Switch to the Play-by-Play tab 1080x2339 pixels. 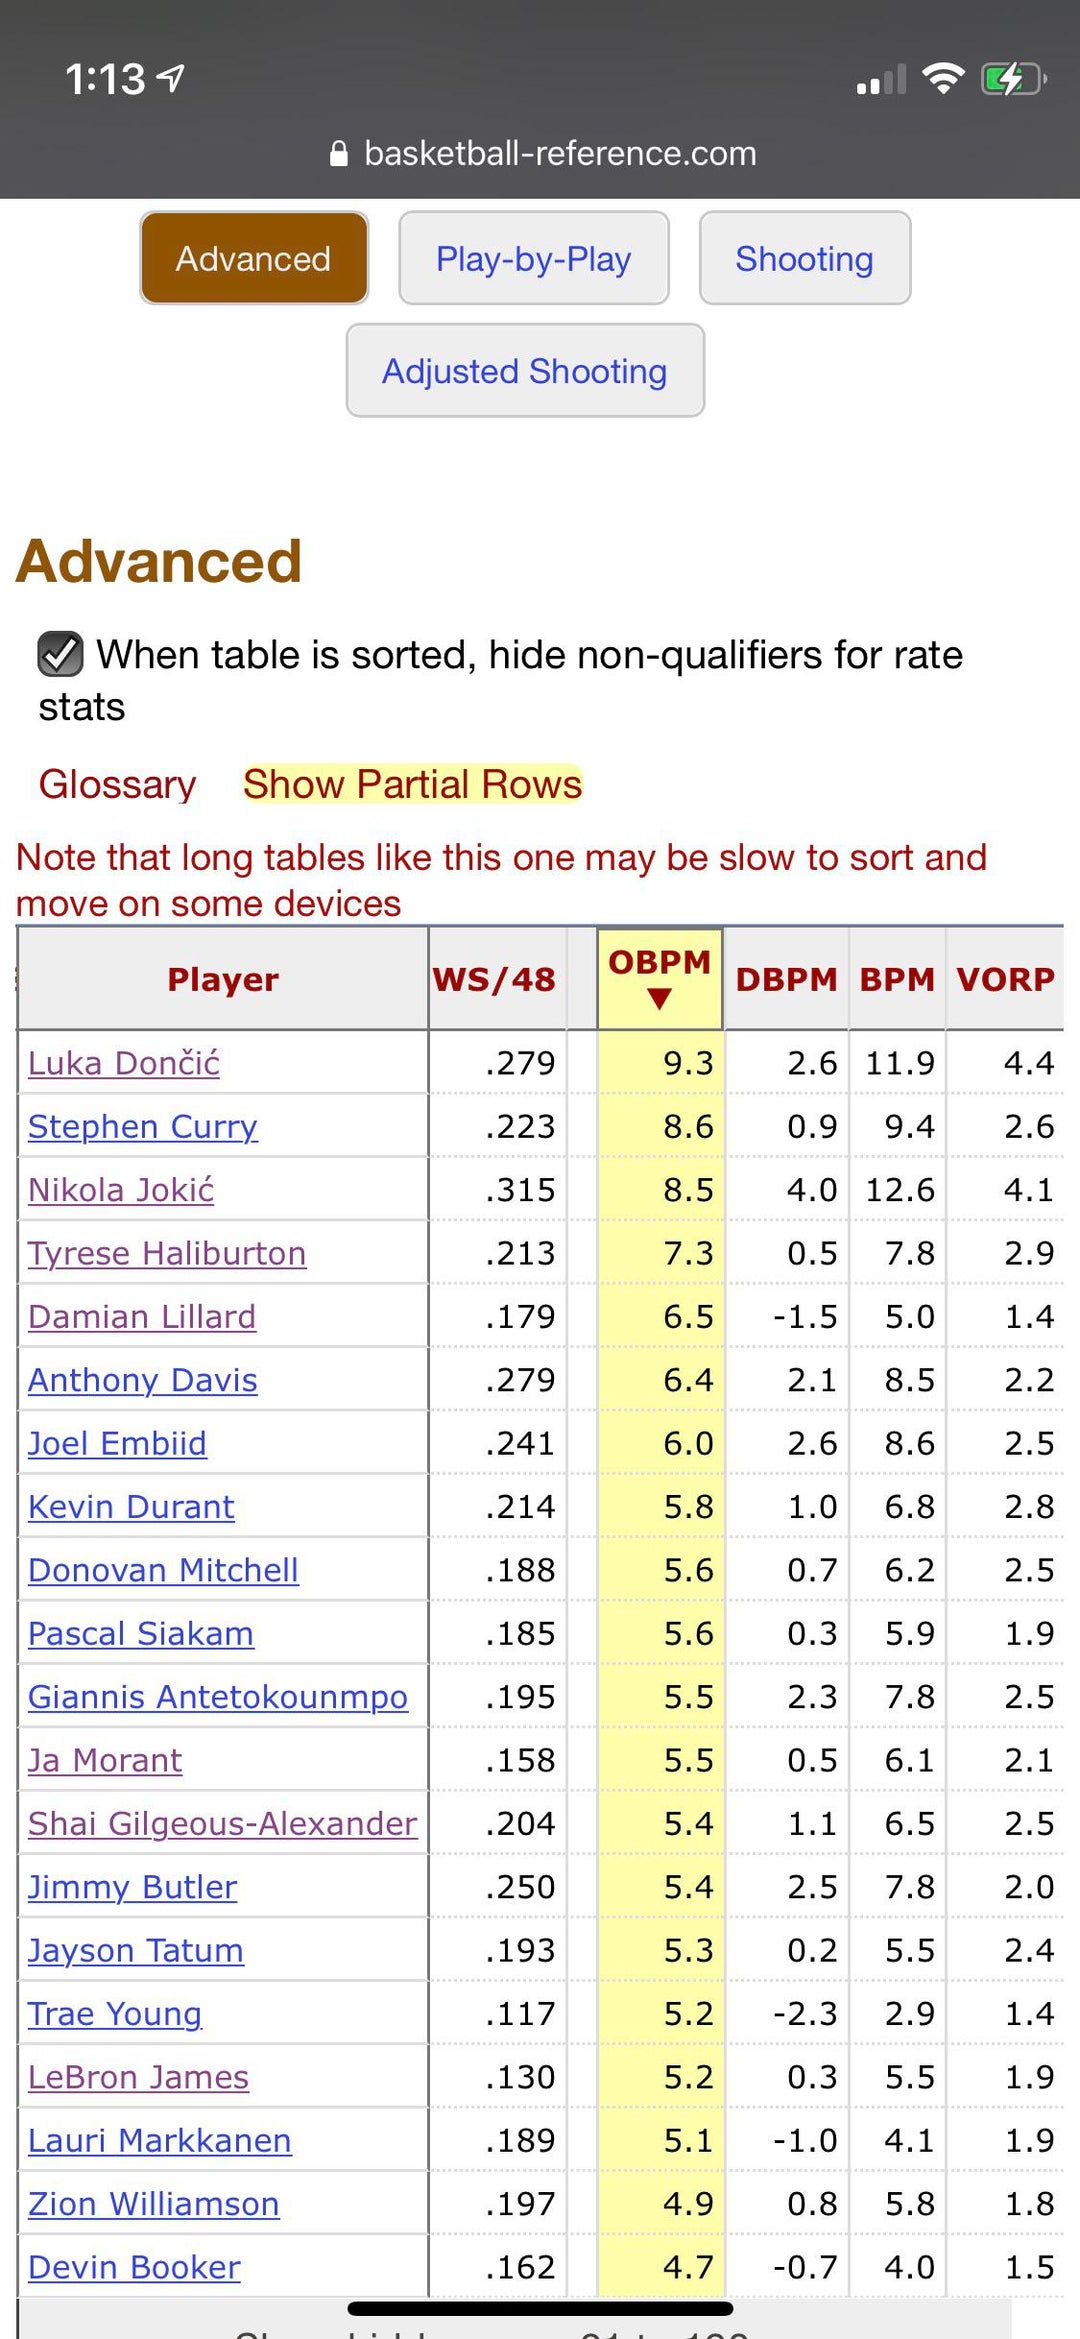coord(533,259)
